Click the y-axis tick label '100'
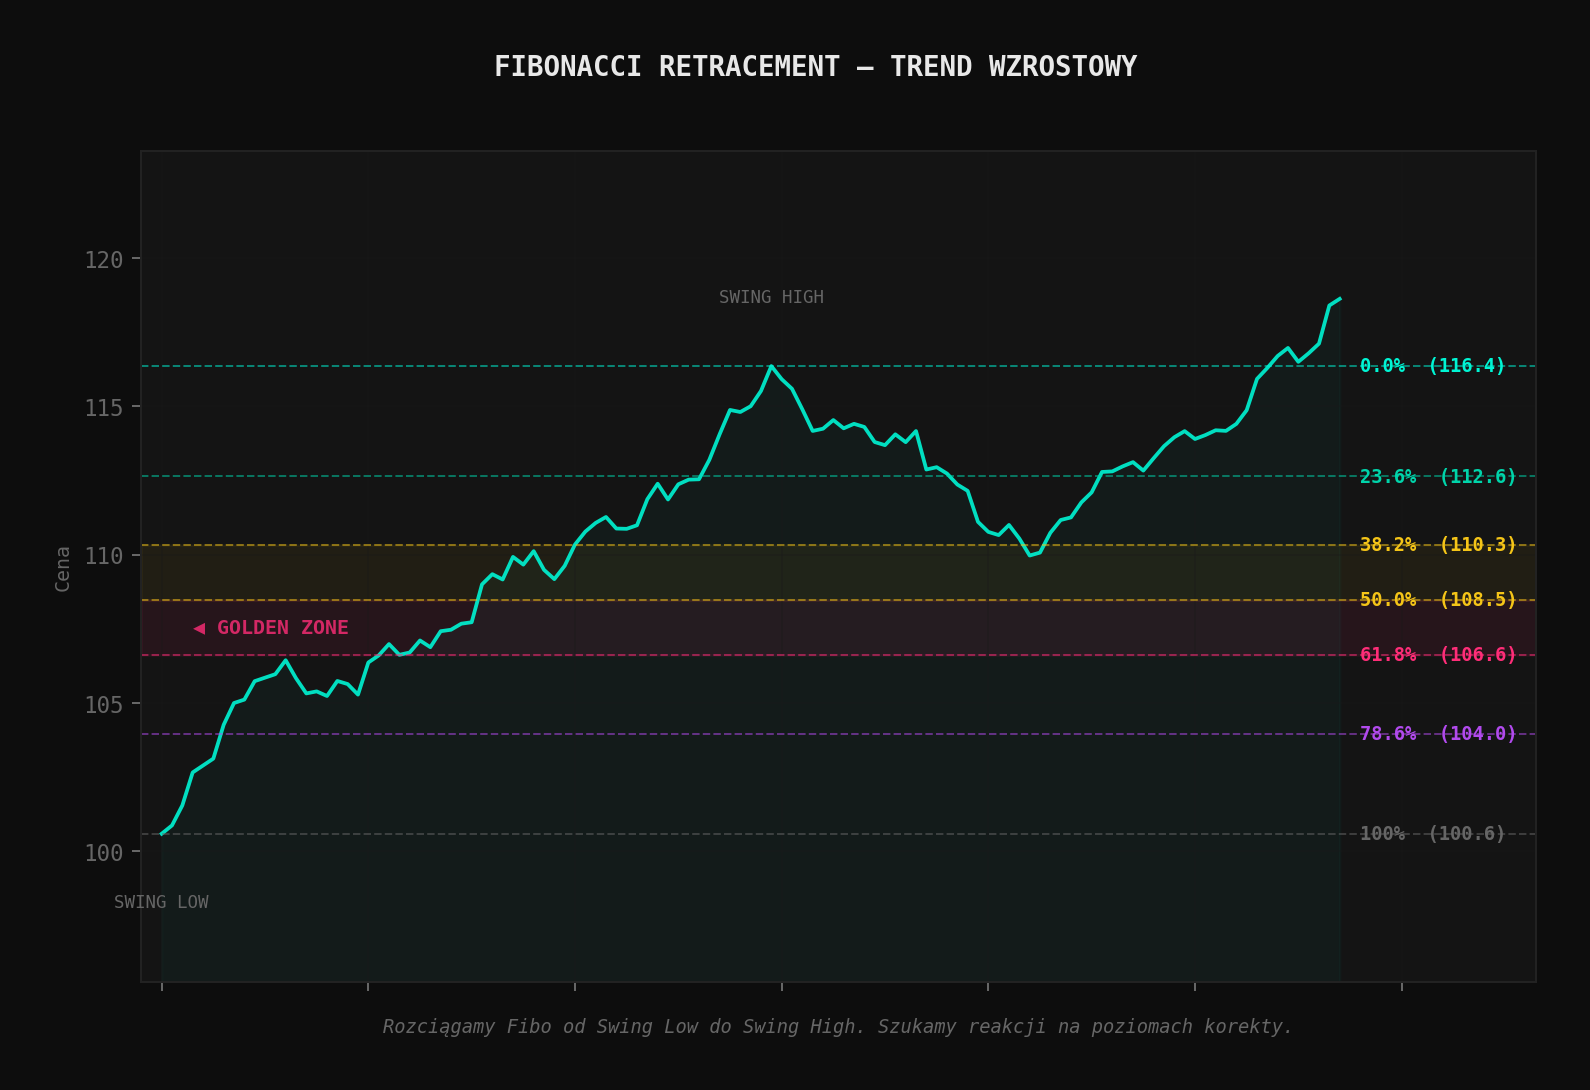 click(x=104, y=853)
